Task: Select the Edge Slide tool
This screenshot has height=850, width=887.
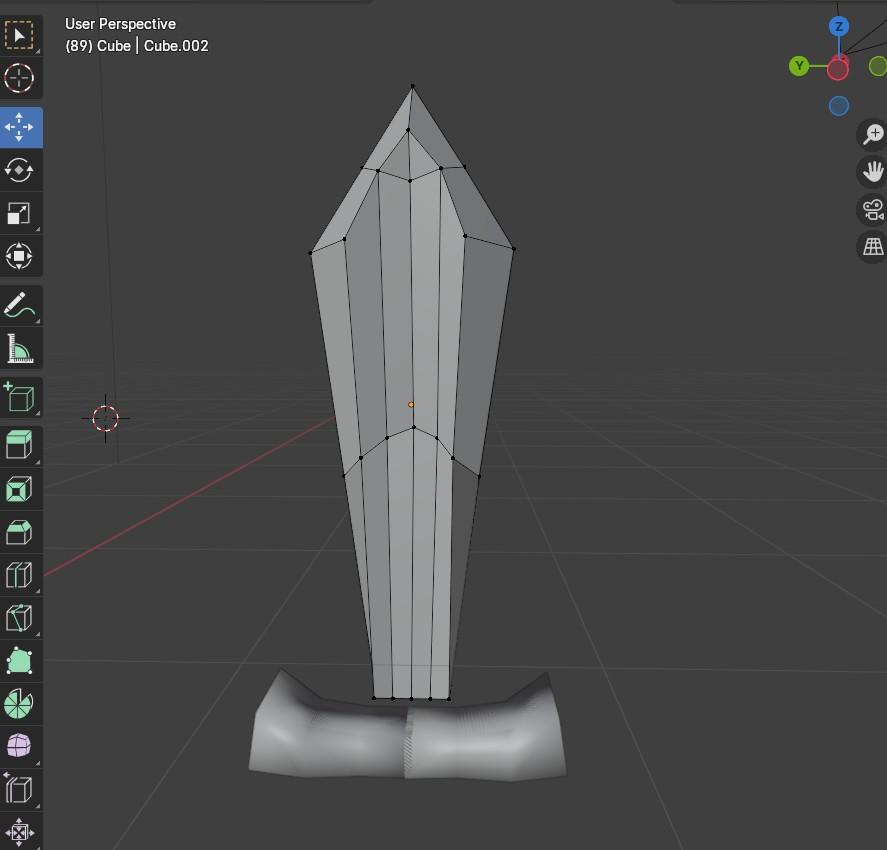Action: click(20, 789)
